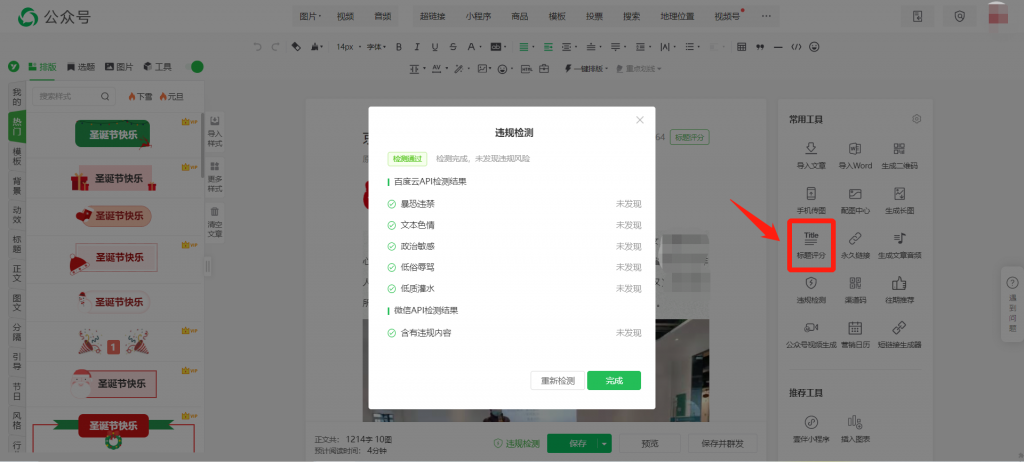Open the 往期推荐 past recommendations tool
This screenshot has width=1024, height=462.
899,290
